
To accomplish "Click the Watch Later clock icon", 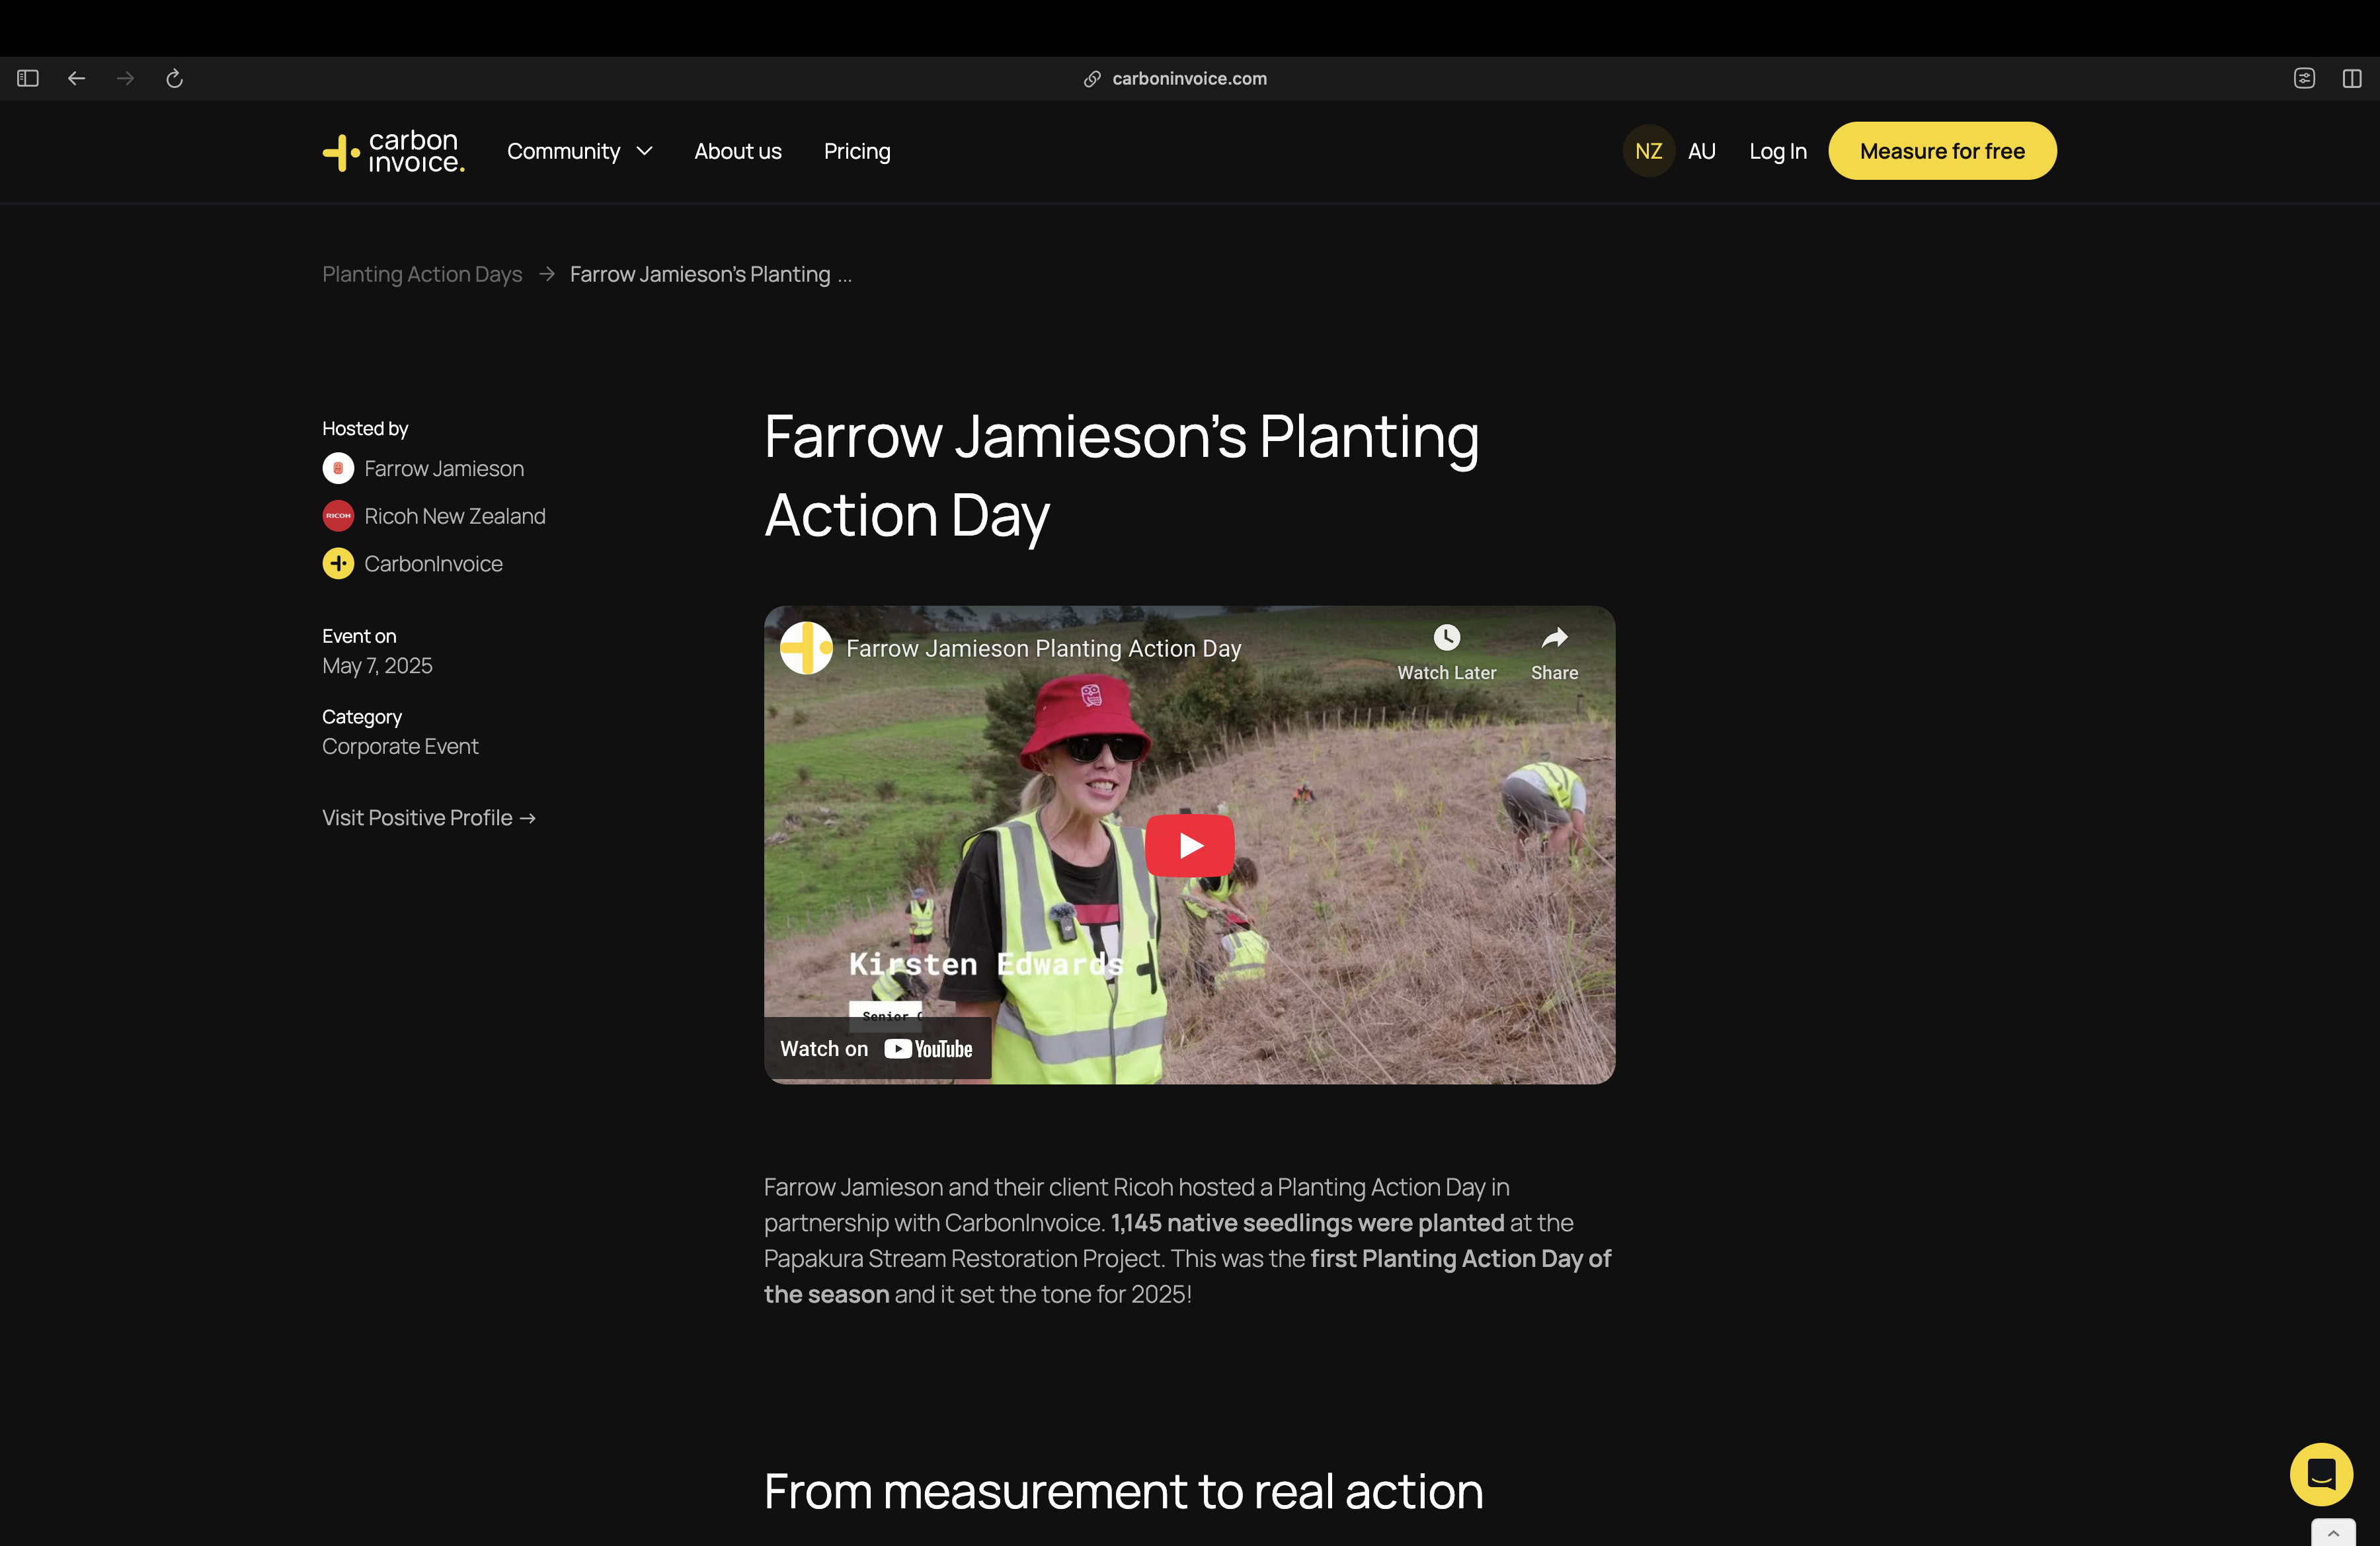I will pos(1446,638).
